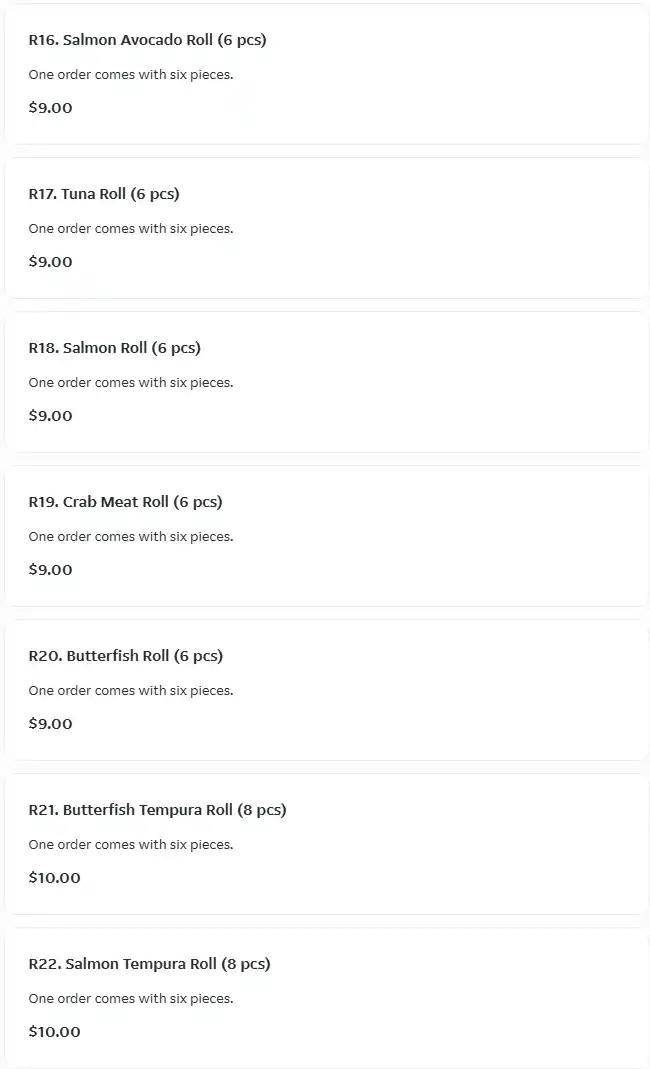Image resolution: width=650 pixels, height=1069 pixels.
Task: Select the R17 Tuna Roll title
Action: pyautogui.click(x=104, y=194)
